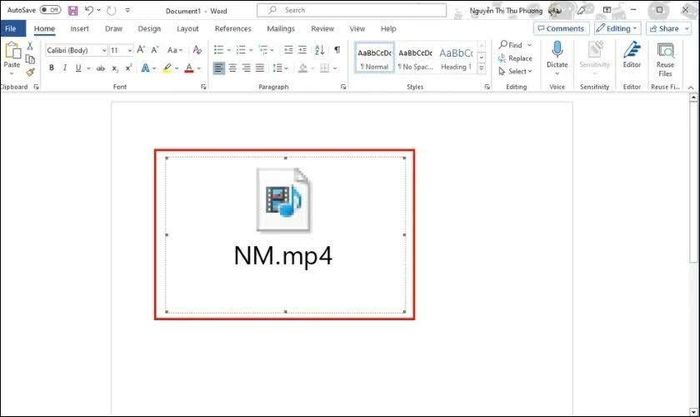Open Change Case dropdown
Viewport: 700px width, 417px height.
[175, 50]
